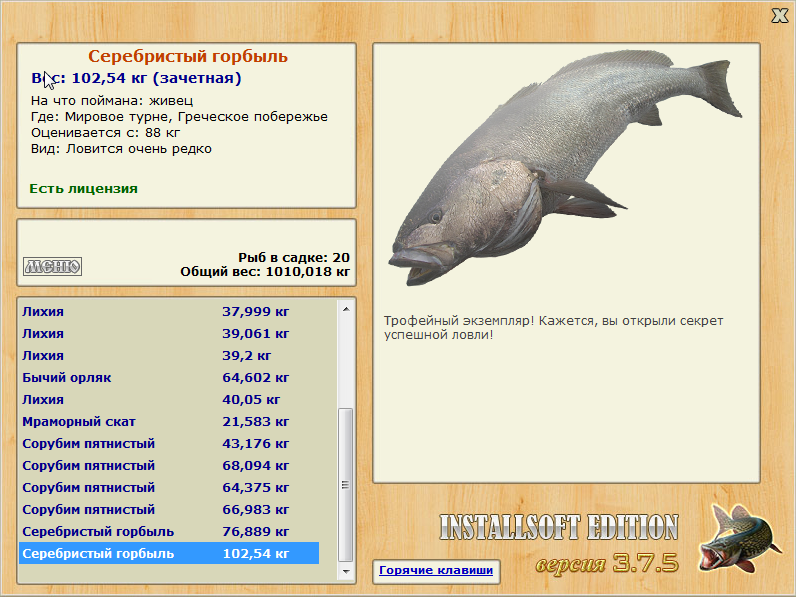Select Сорубим пятнистый 64,375 кг row

[x=169, y=487]
